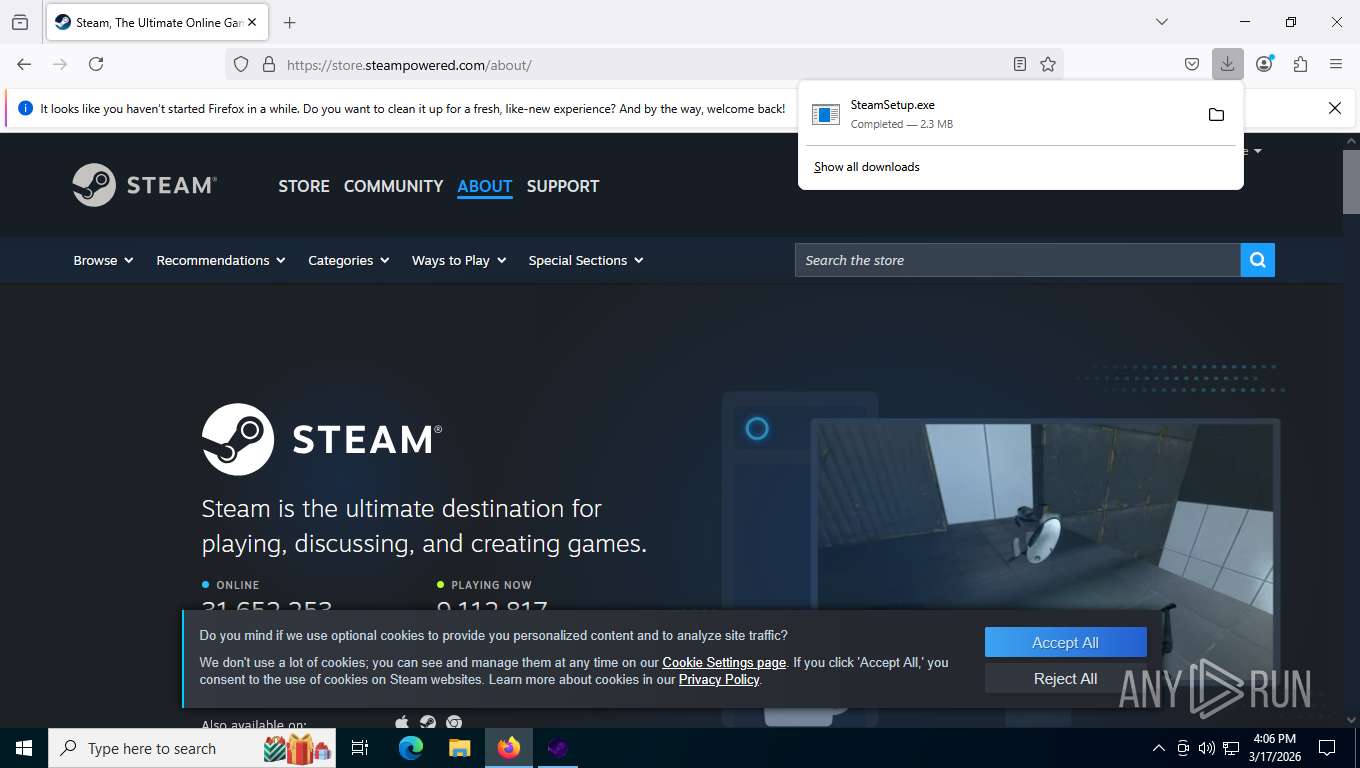The image size is (1360, 768).
Task: Open File Explorer from taskbar
Action: (459, 748)
